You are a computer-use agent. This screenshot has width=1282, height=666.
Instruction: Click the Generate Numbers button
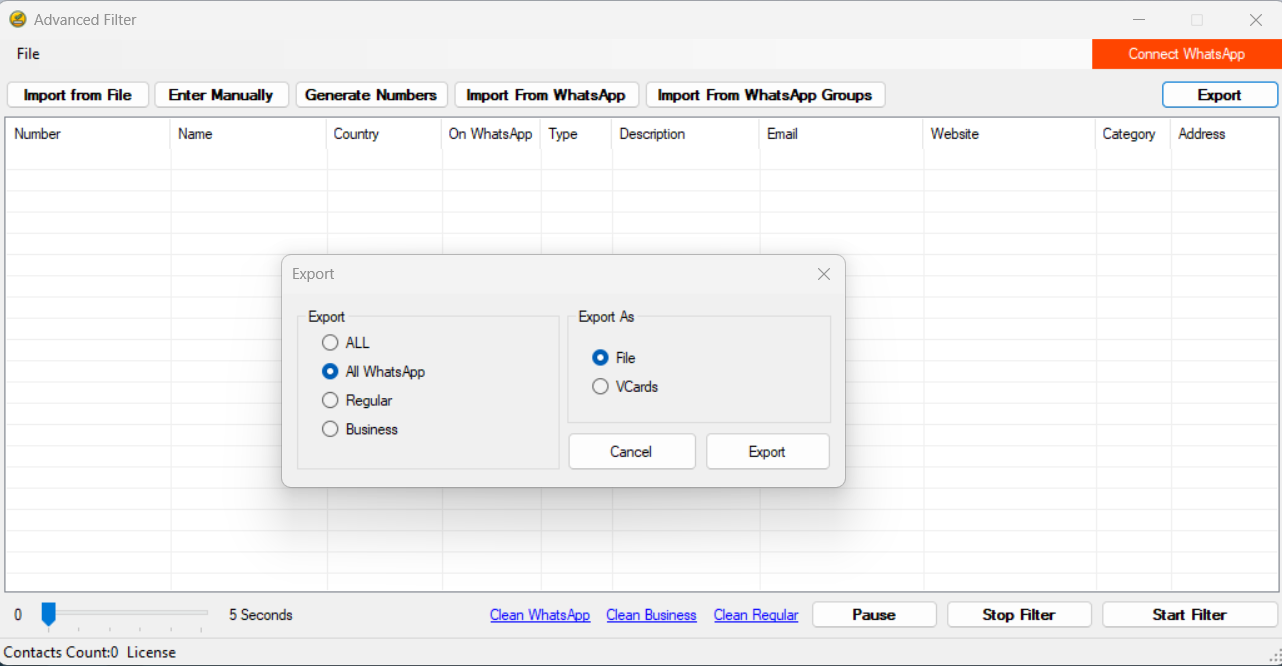pyautogui.click(x=371, y=95)
